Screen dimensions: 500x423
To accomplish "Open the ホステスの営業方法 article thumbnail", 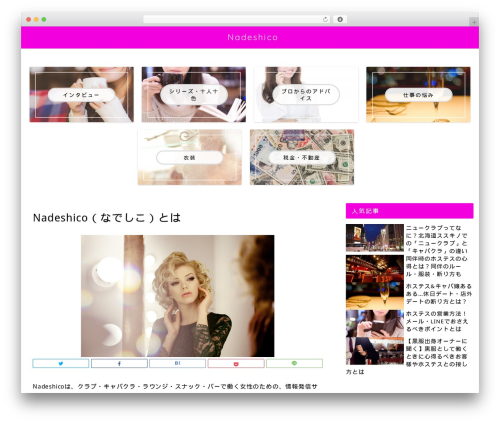I will (x=375, y=323).
